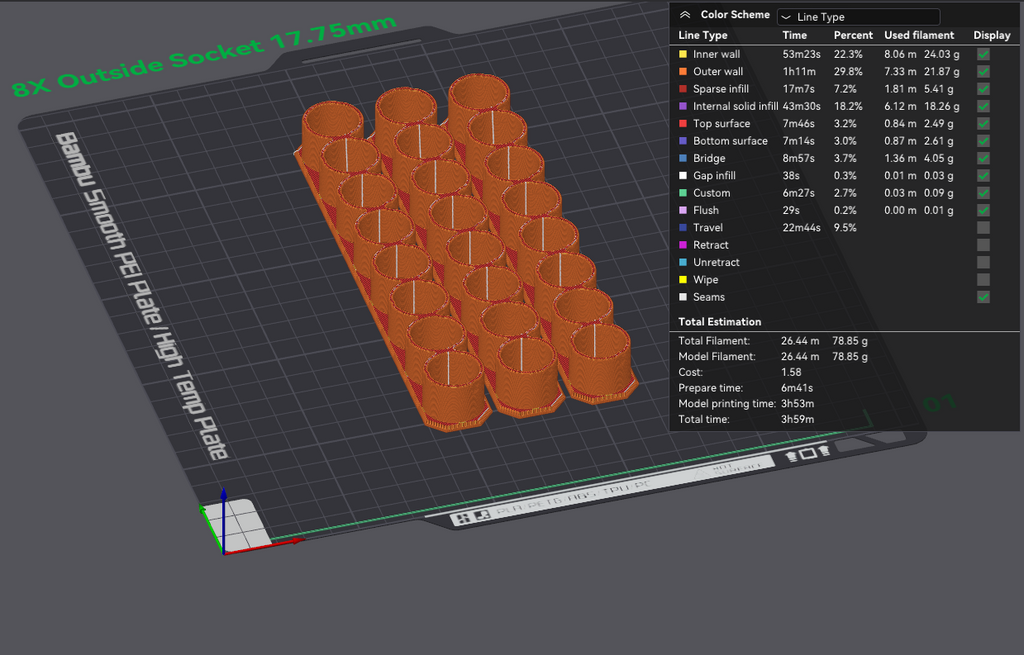This screenshot has width=1024, height=655.
Task: Click the Total Estimation heading
Action: click(720, 321)
